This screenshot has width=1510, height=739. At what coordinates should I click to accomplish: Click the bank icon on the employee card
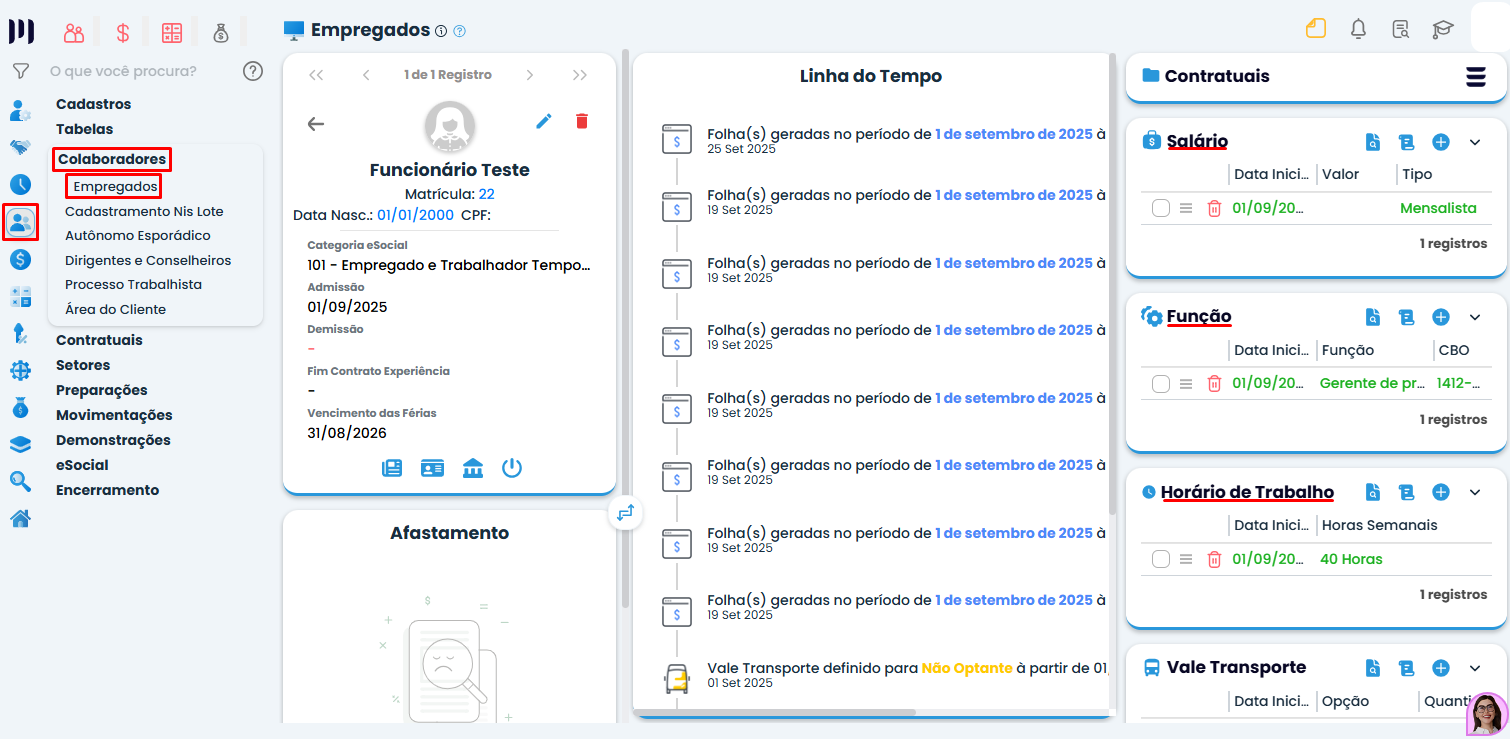click(472, 467)
